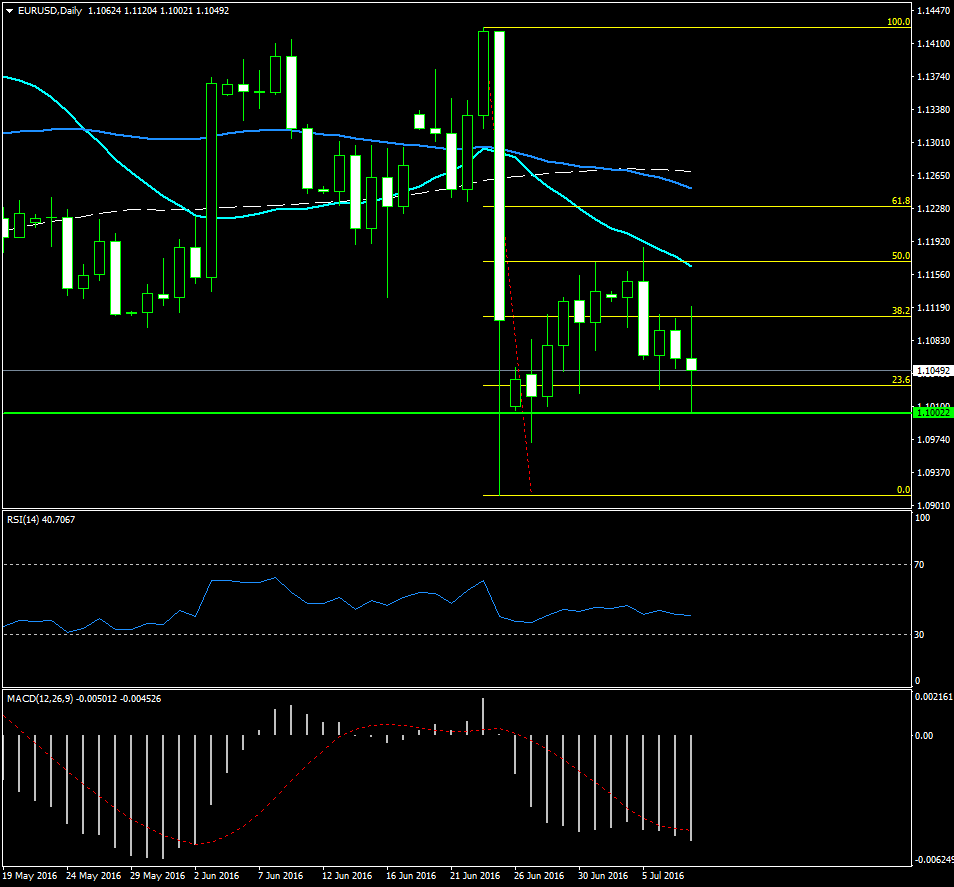Click the EURUSD,Daily chart title text
This screenshot has width=954, height=887.
click(x=50, y=11)
